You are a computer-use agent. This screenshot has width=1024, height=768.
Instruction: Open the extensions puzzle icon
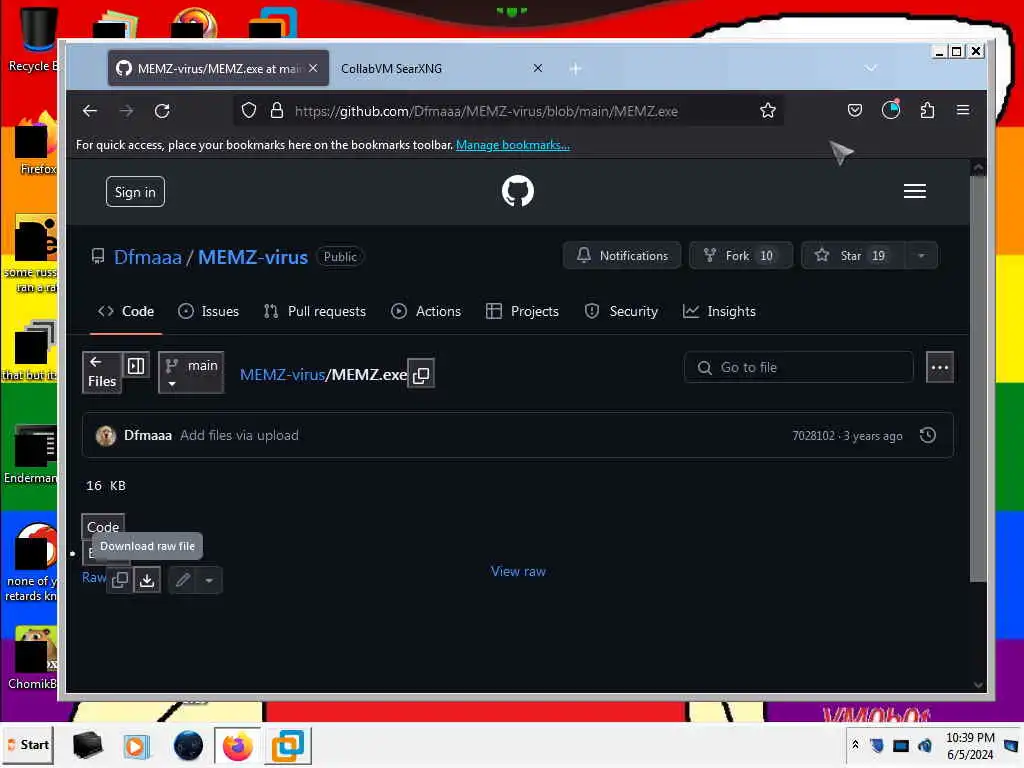pyautogui.click(x=927, y=110)
